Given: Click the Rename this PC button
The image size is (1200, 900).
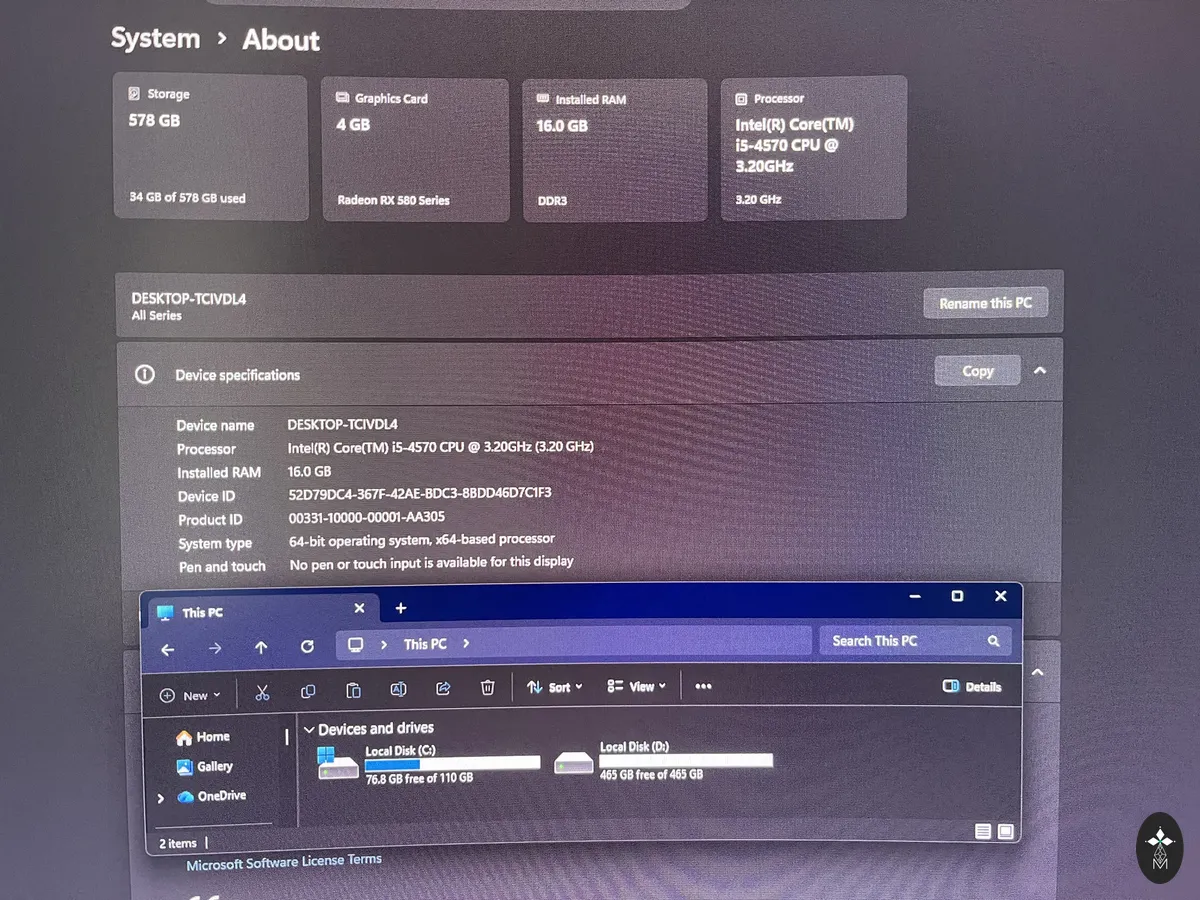Looking at the screenshot, I should pos(985,303).
